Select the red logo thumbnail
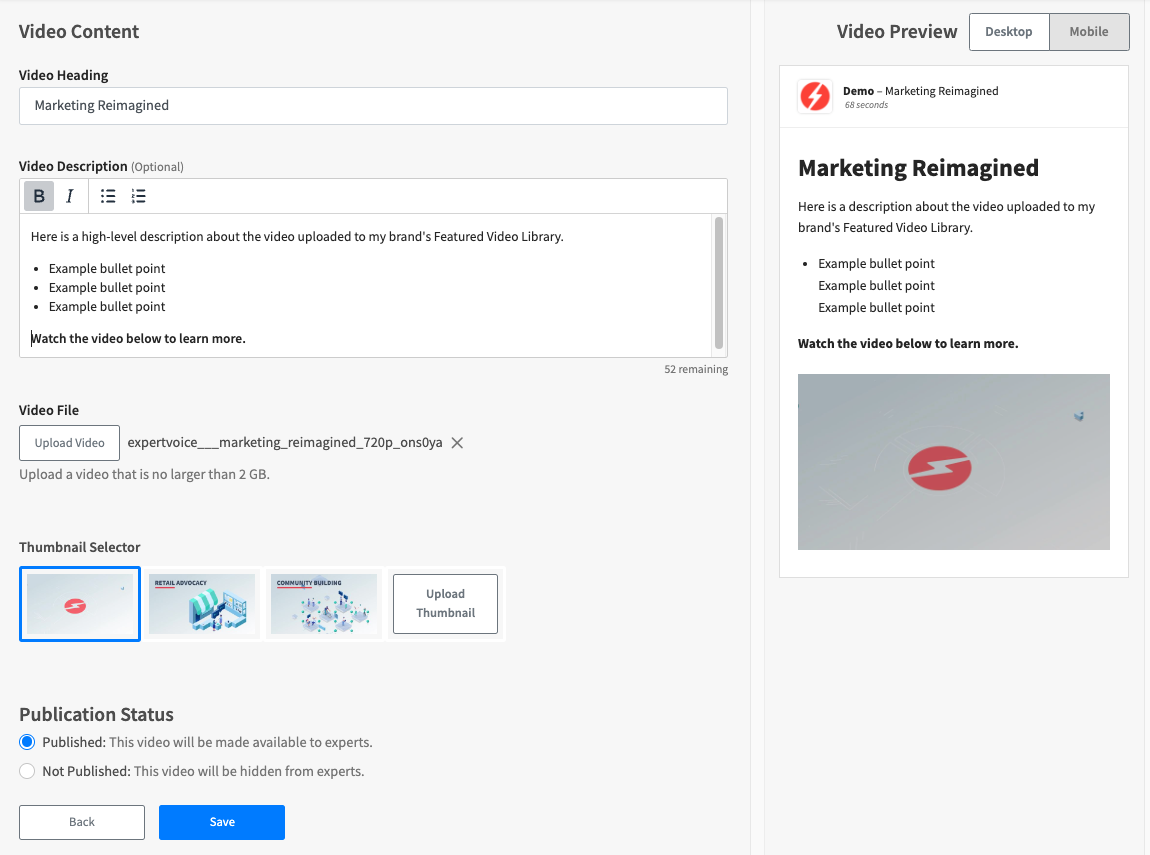1150x855 pixels. [x=80, y=603]
